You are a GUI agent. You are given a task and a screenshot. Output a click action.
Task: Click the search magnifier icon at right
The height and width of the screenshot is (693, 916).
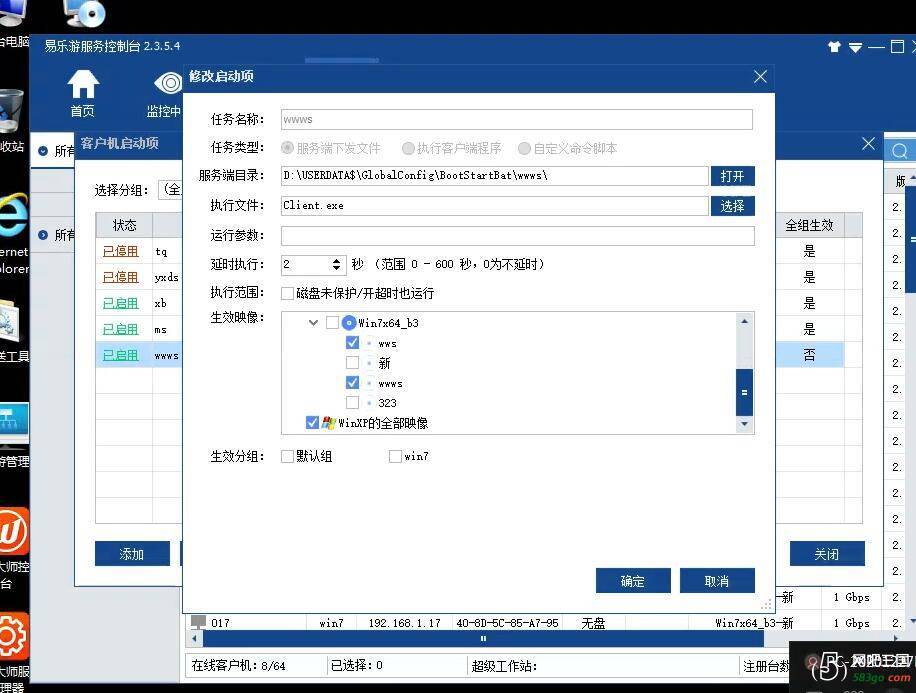tap(899, 151)
